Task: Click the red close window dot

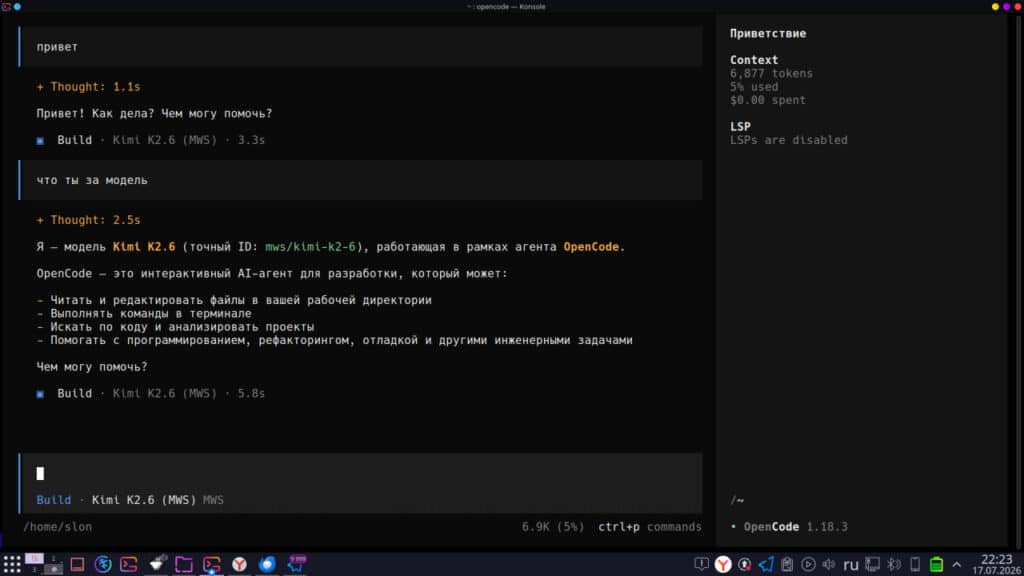Action: [x=1017, y=7]
